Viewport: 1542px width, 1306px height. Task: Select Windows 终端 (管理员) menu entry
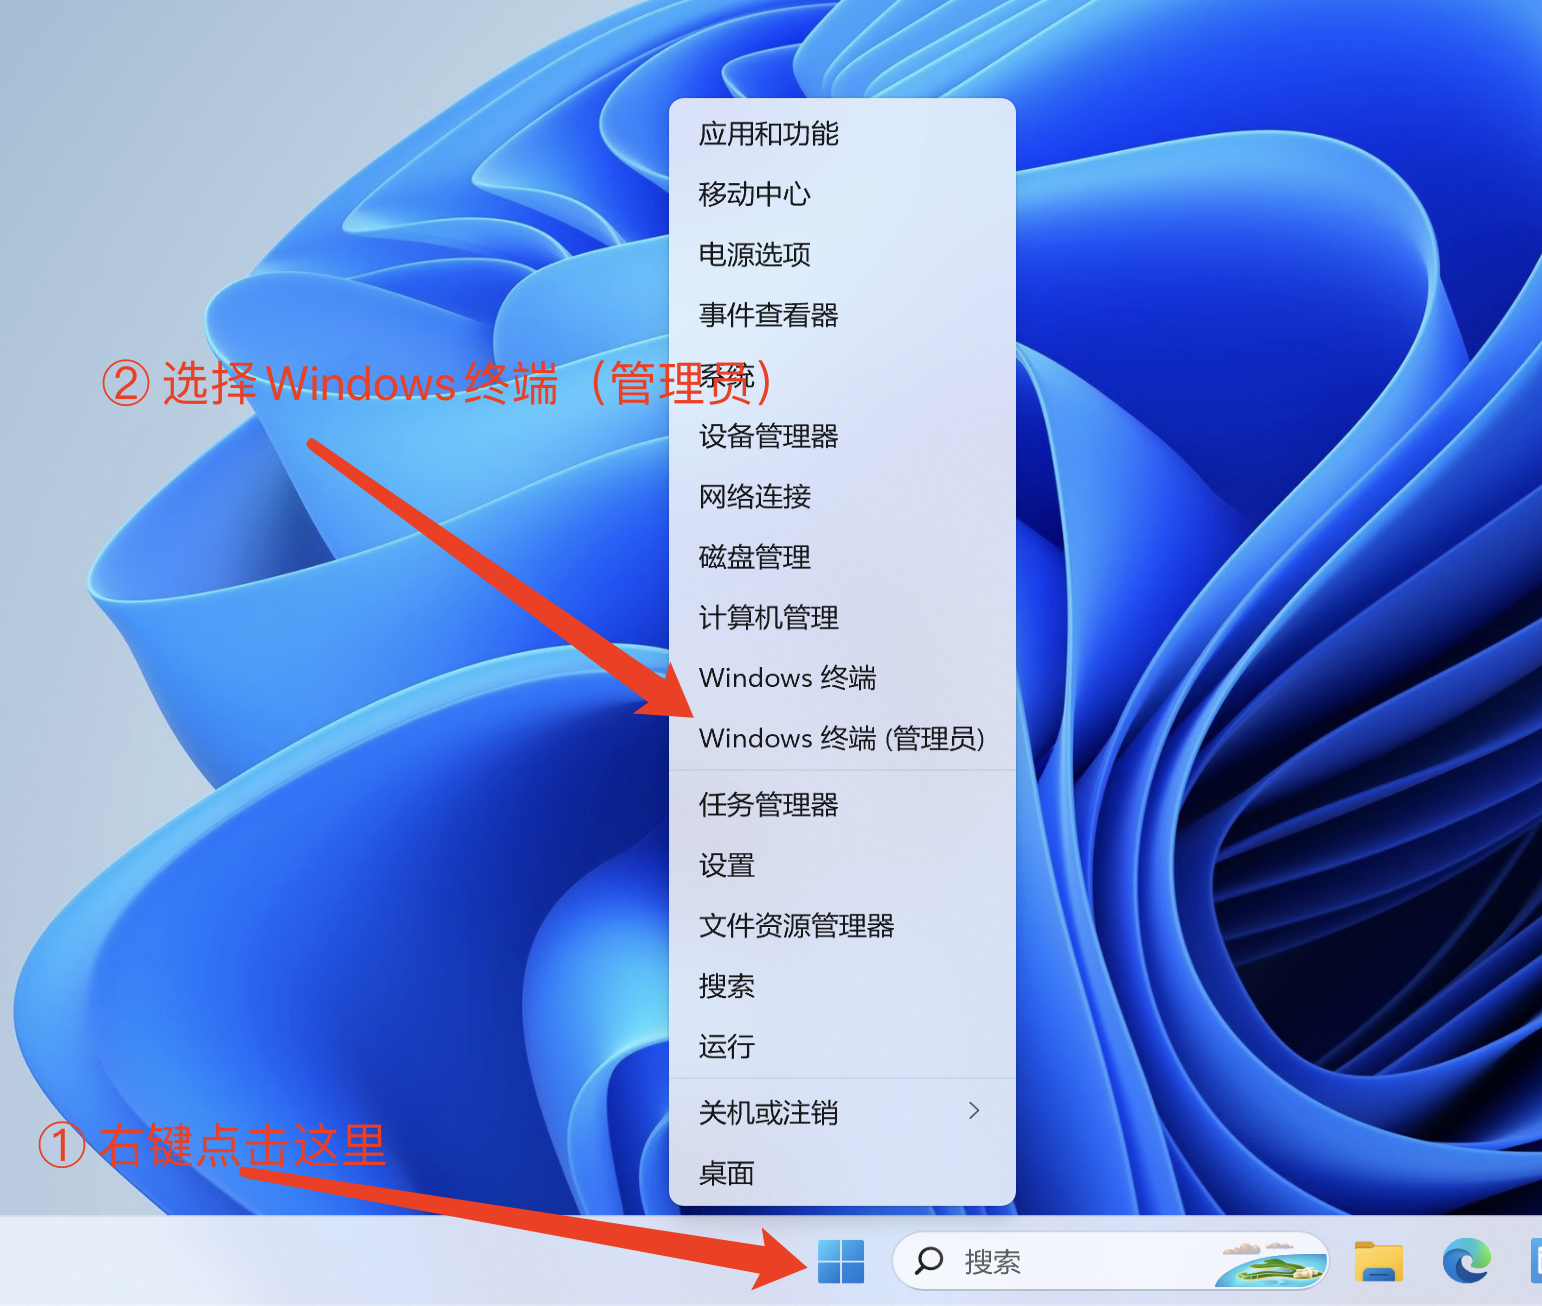(x=842, y=739)
